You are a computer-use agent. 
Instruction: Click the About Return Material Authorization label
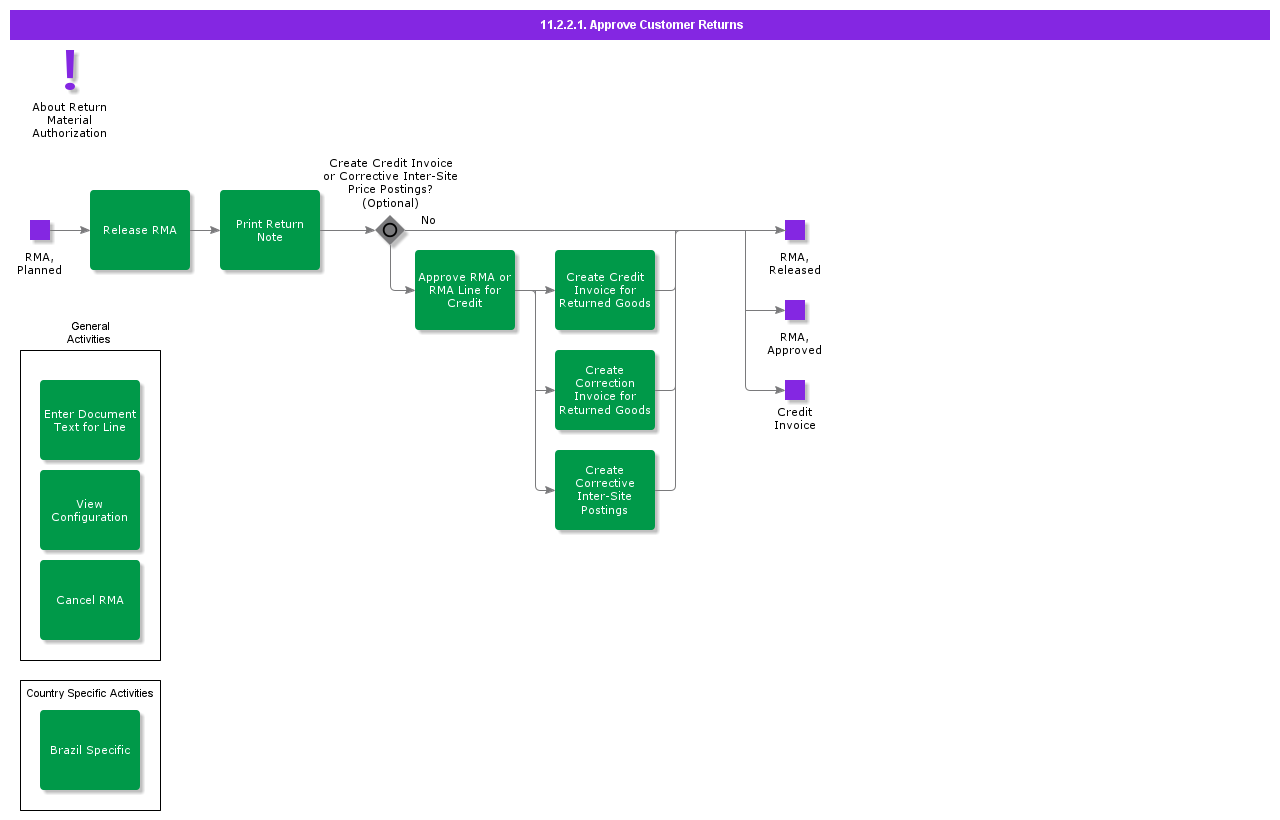coord(70,120)
